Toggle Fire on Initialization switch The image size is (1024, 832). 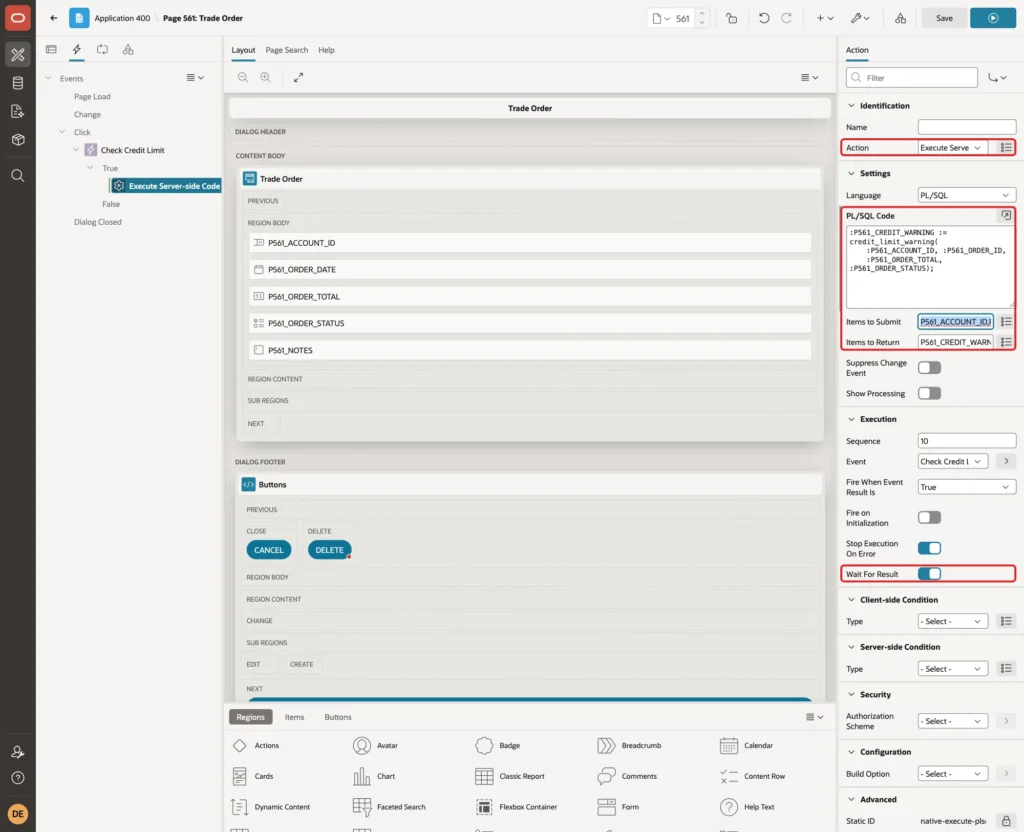929,518
